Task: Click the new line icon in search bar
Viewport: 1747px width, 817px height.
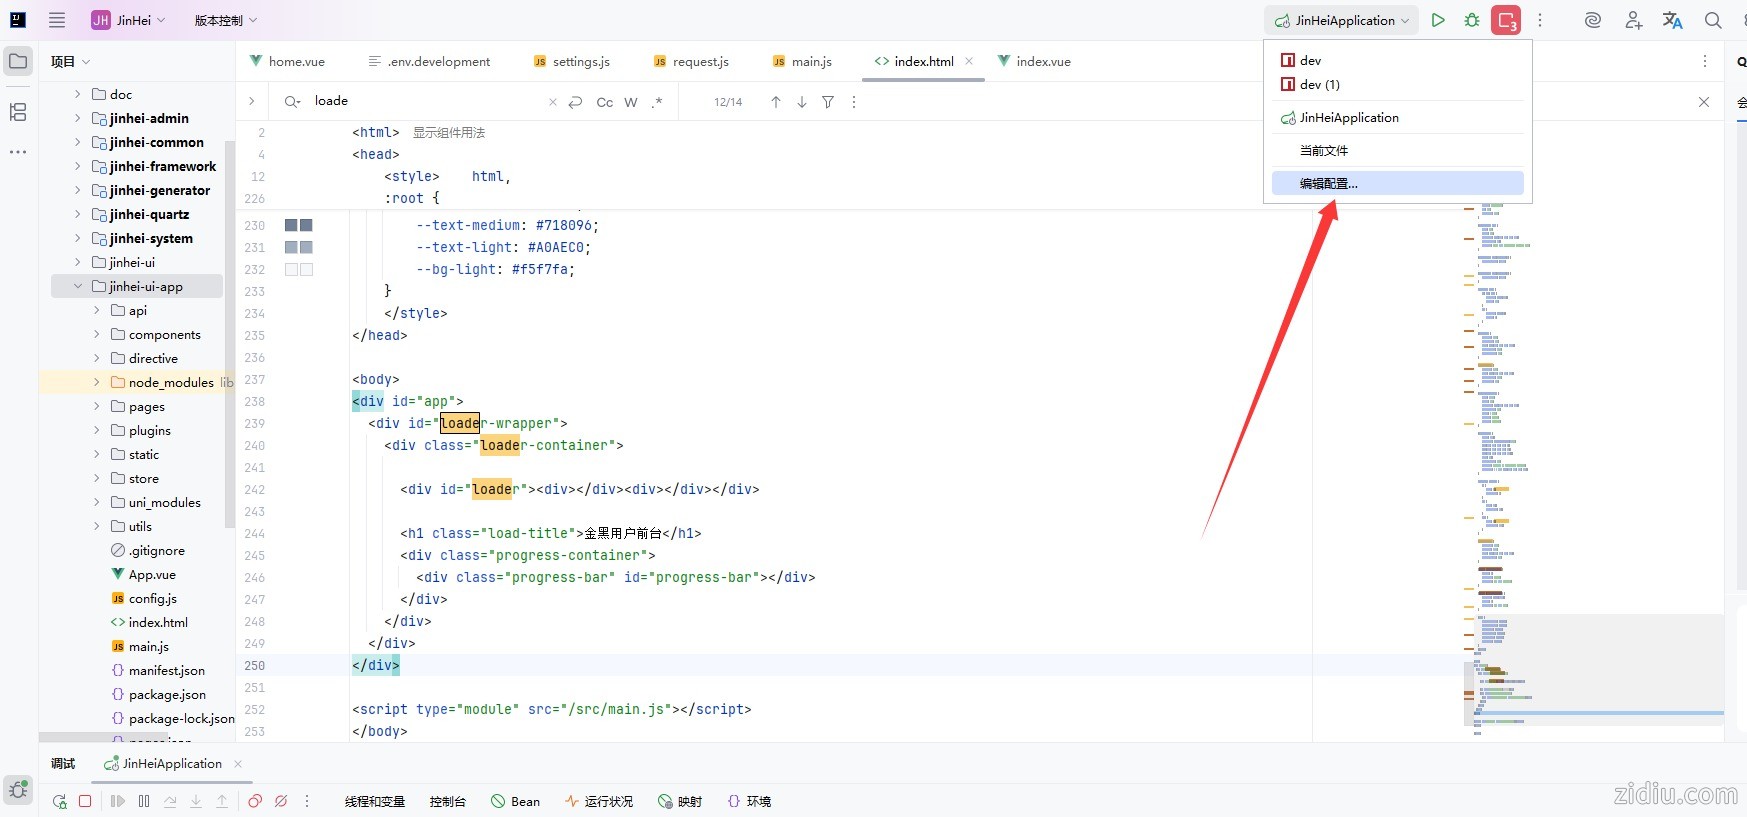Action: click(x=575, y=102)
